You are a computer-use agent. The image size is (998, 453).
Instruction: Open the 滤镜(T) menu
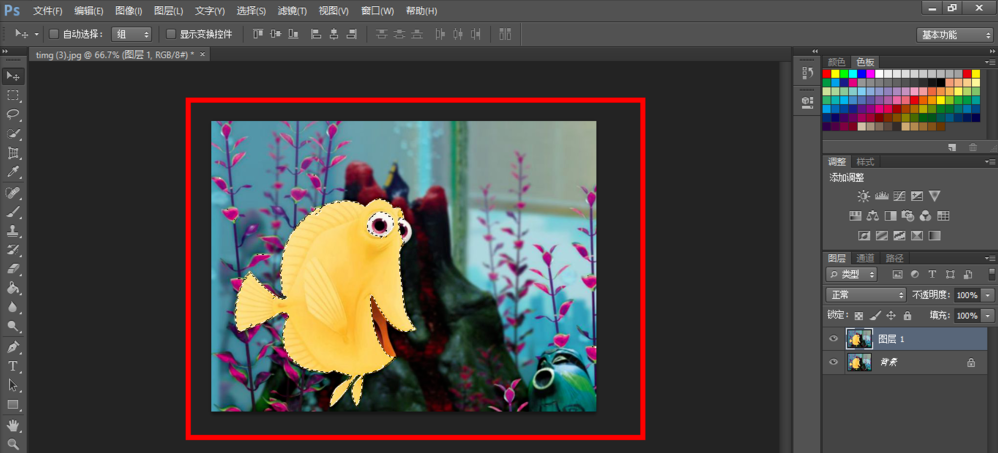[x=292, y=11]
